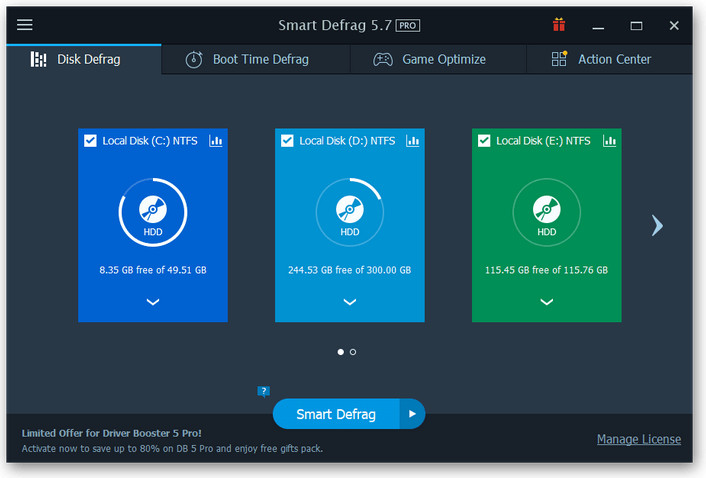Open the hamburger main menu

[25, 25]
